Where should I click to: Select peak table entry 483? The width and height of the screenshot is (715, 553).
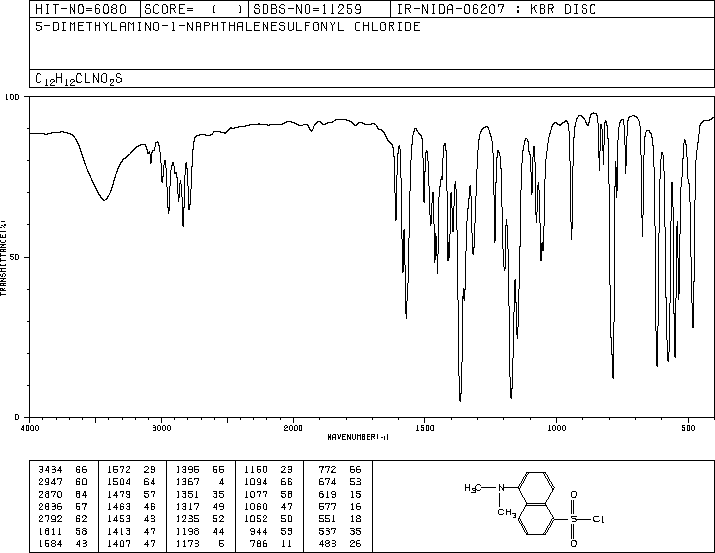(x=327, y=544)
